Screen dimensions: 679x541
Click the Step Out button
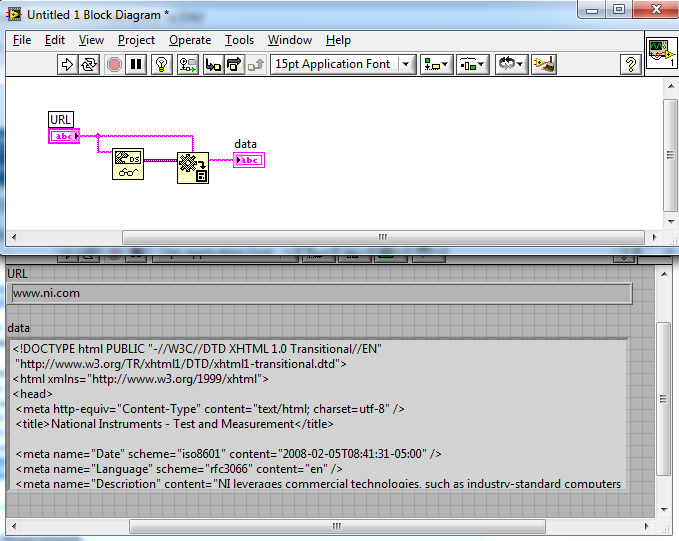[255, 65]
